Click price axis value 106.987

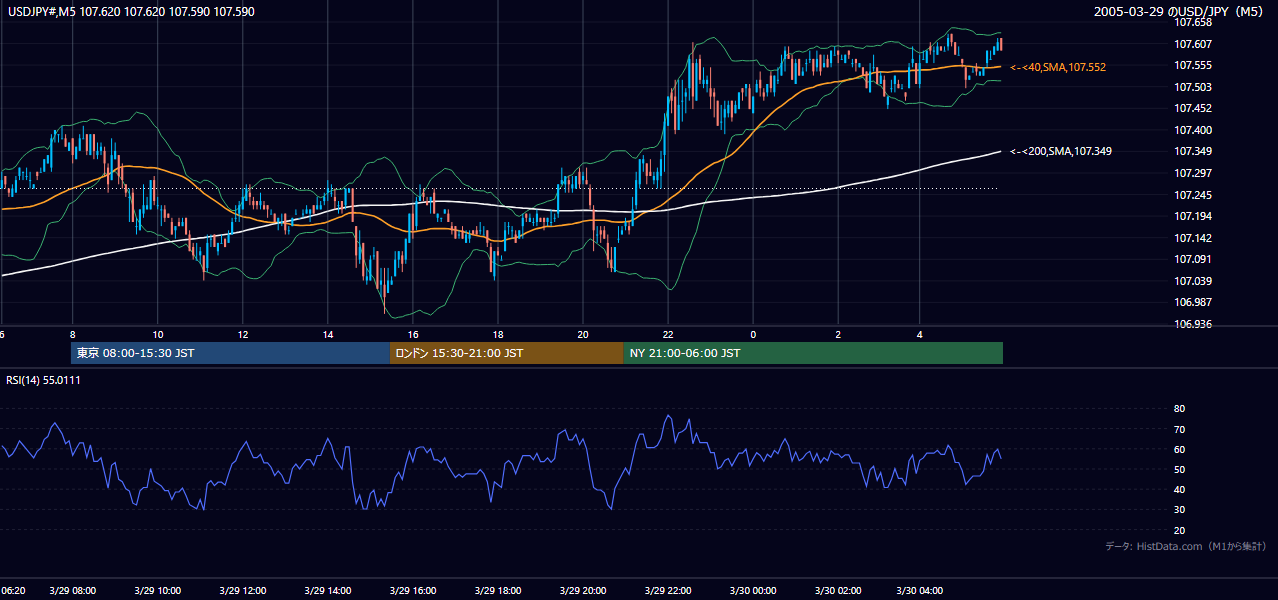1195,302
